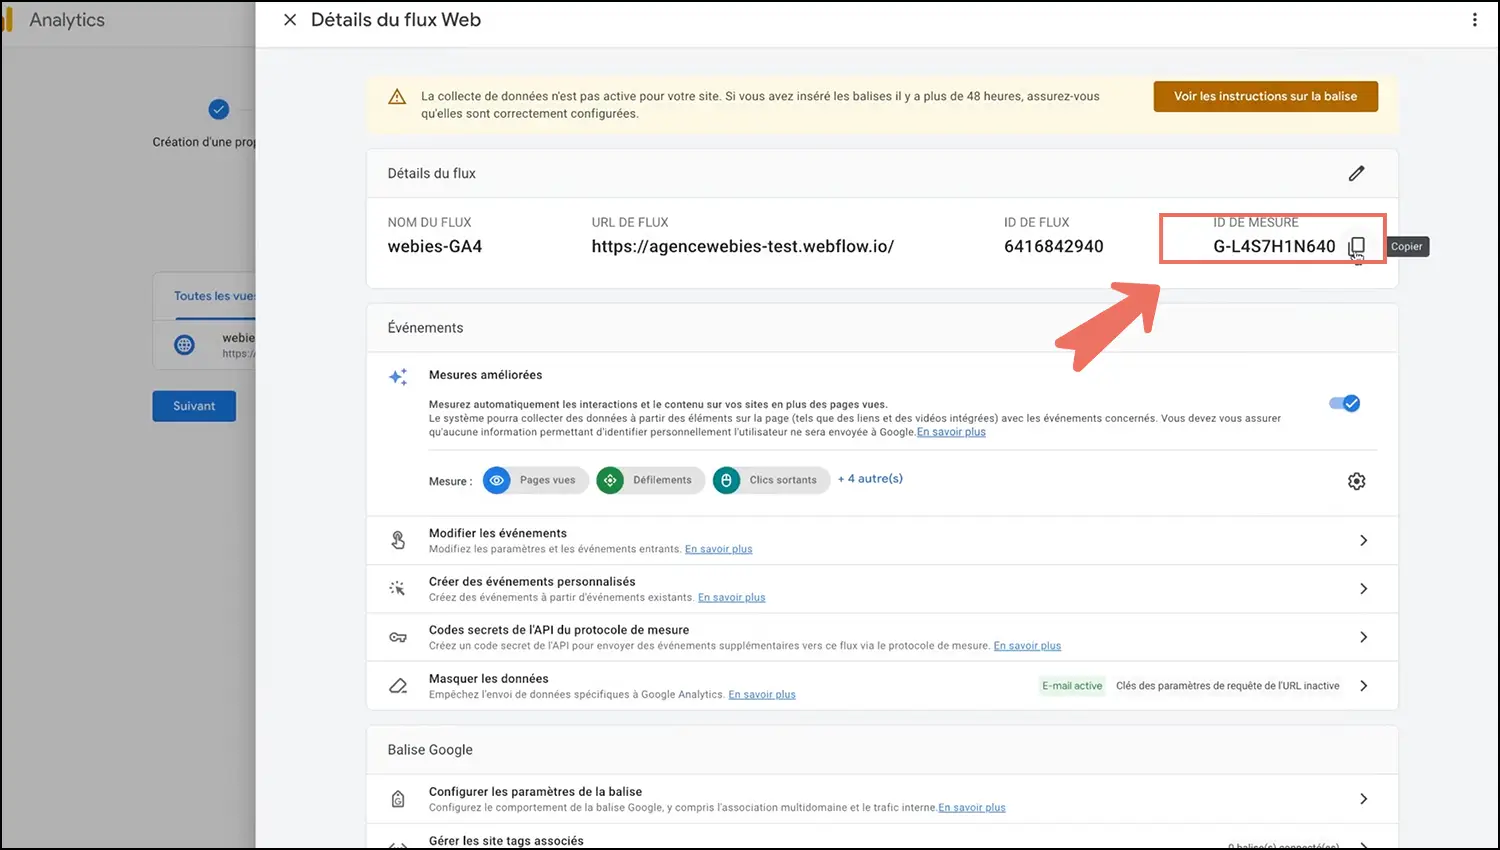Open En savoir plus link for Masquer les données
This screenshot has width=1500, height=850.
[762, 695]
